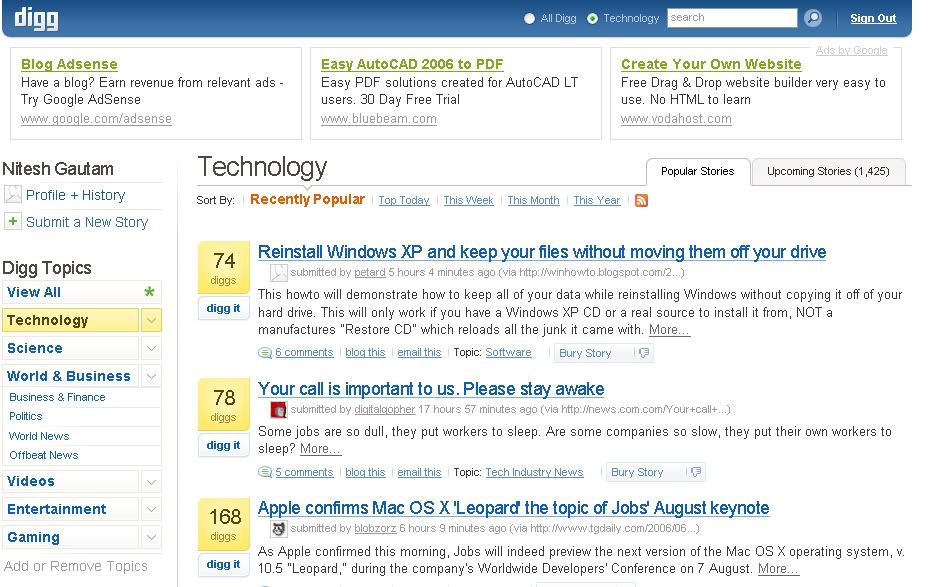Click the Software topic link

tap(508, 352)
